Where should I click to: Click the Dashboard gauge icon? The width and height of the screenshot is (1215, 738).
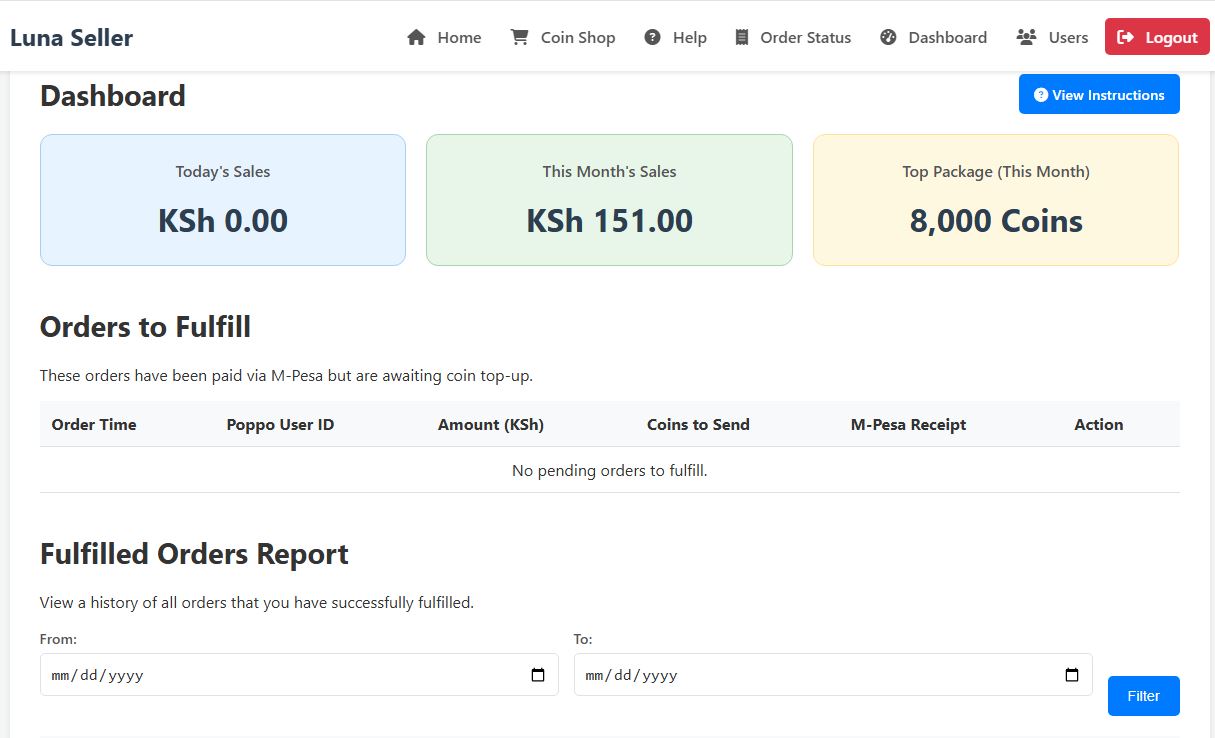[888, 37]
